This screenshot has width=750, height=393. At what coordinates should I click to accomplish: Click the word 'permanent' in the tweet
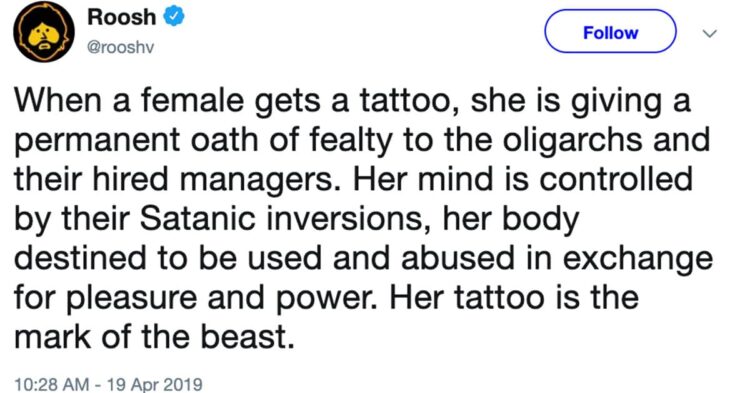tap(98, 142)
